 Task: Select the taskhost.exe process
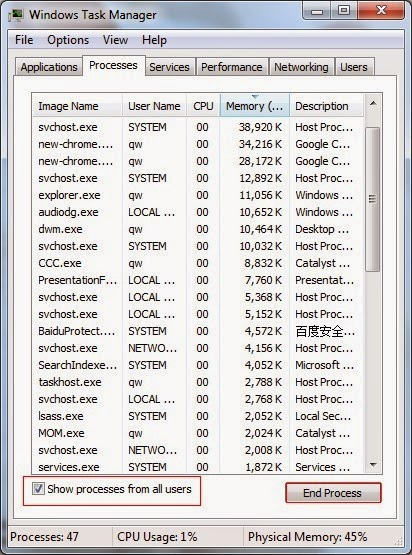coord(198,382)
